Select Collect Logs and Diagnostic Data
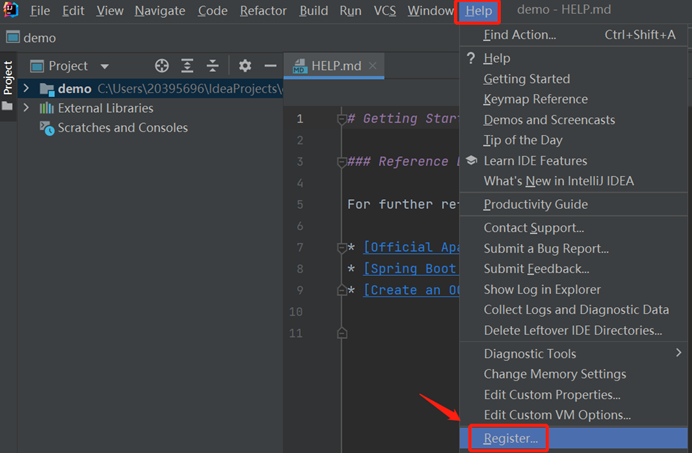Screen dimensions: 692x453 (x=574, y=310)
